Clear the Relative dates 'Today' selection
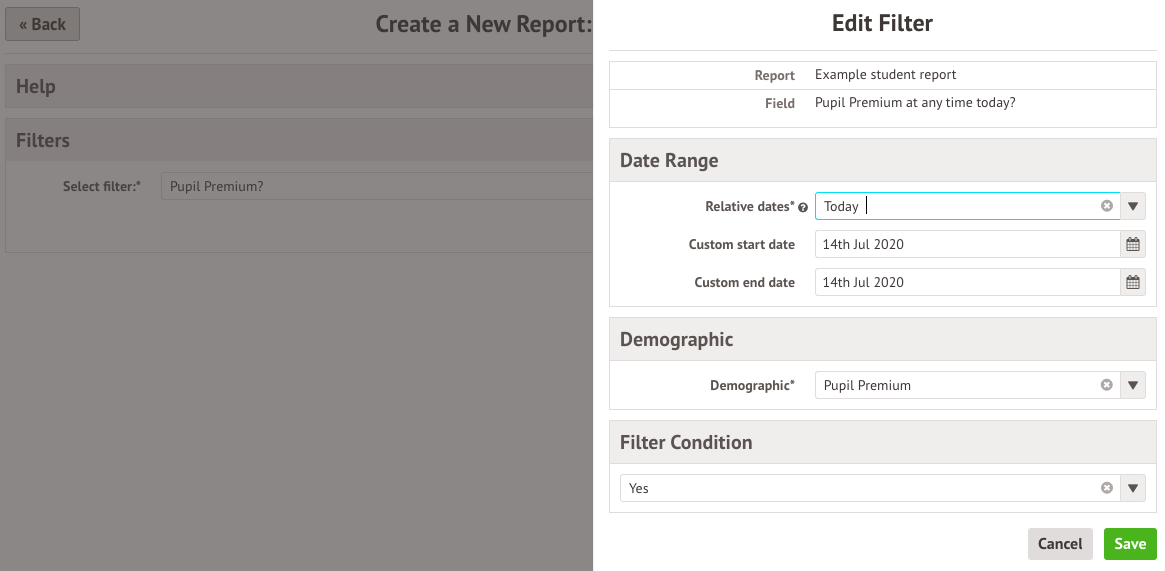The width and height of the screenshot is (1165, 571). click(x=1106, y=206)
